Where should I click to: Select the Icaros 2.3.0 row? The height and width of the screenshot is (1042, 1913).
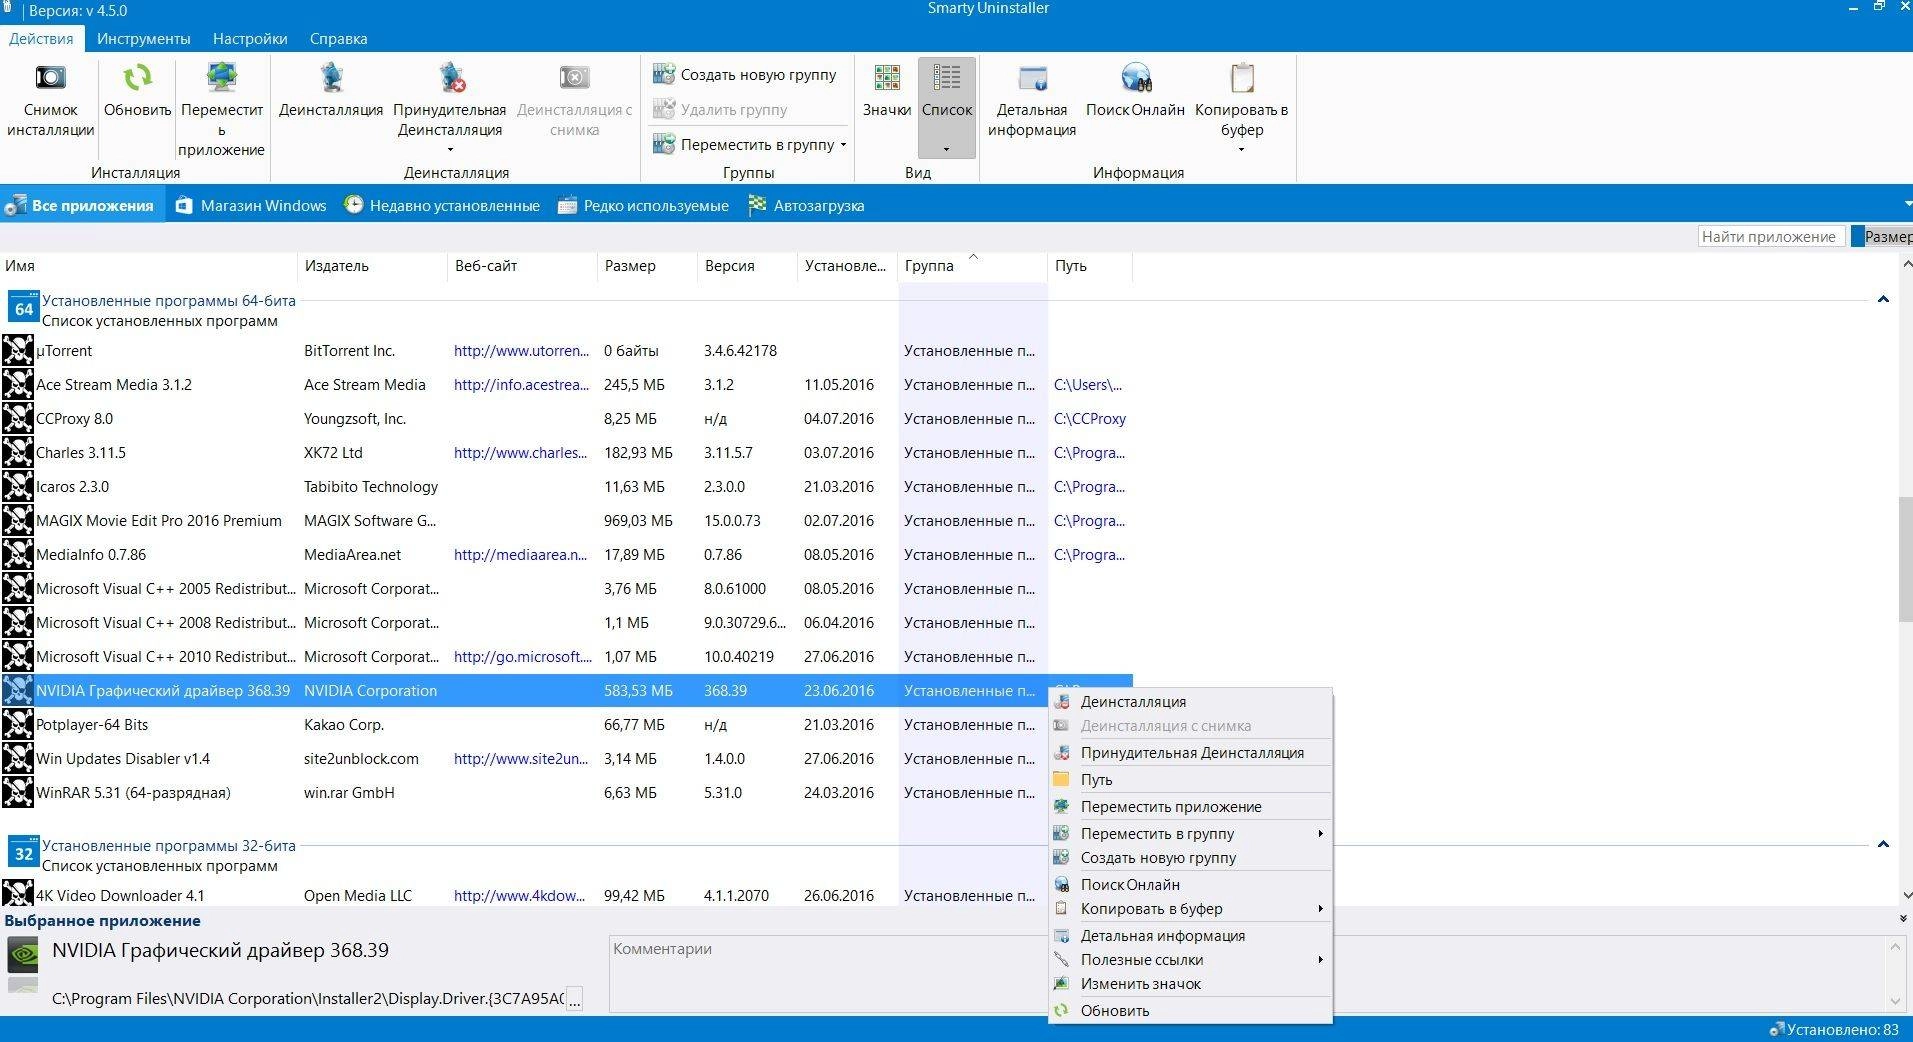[566, 486]
